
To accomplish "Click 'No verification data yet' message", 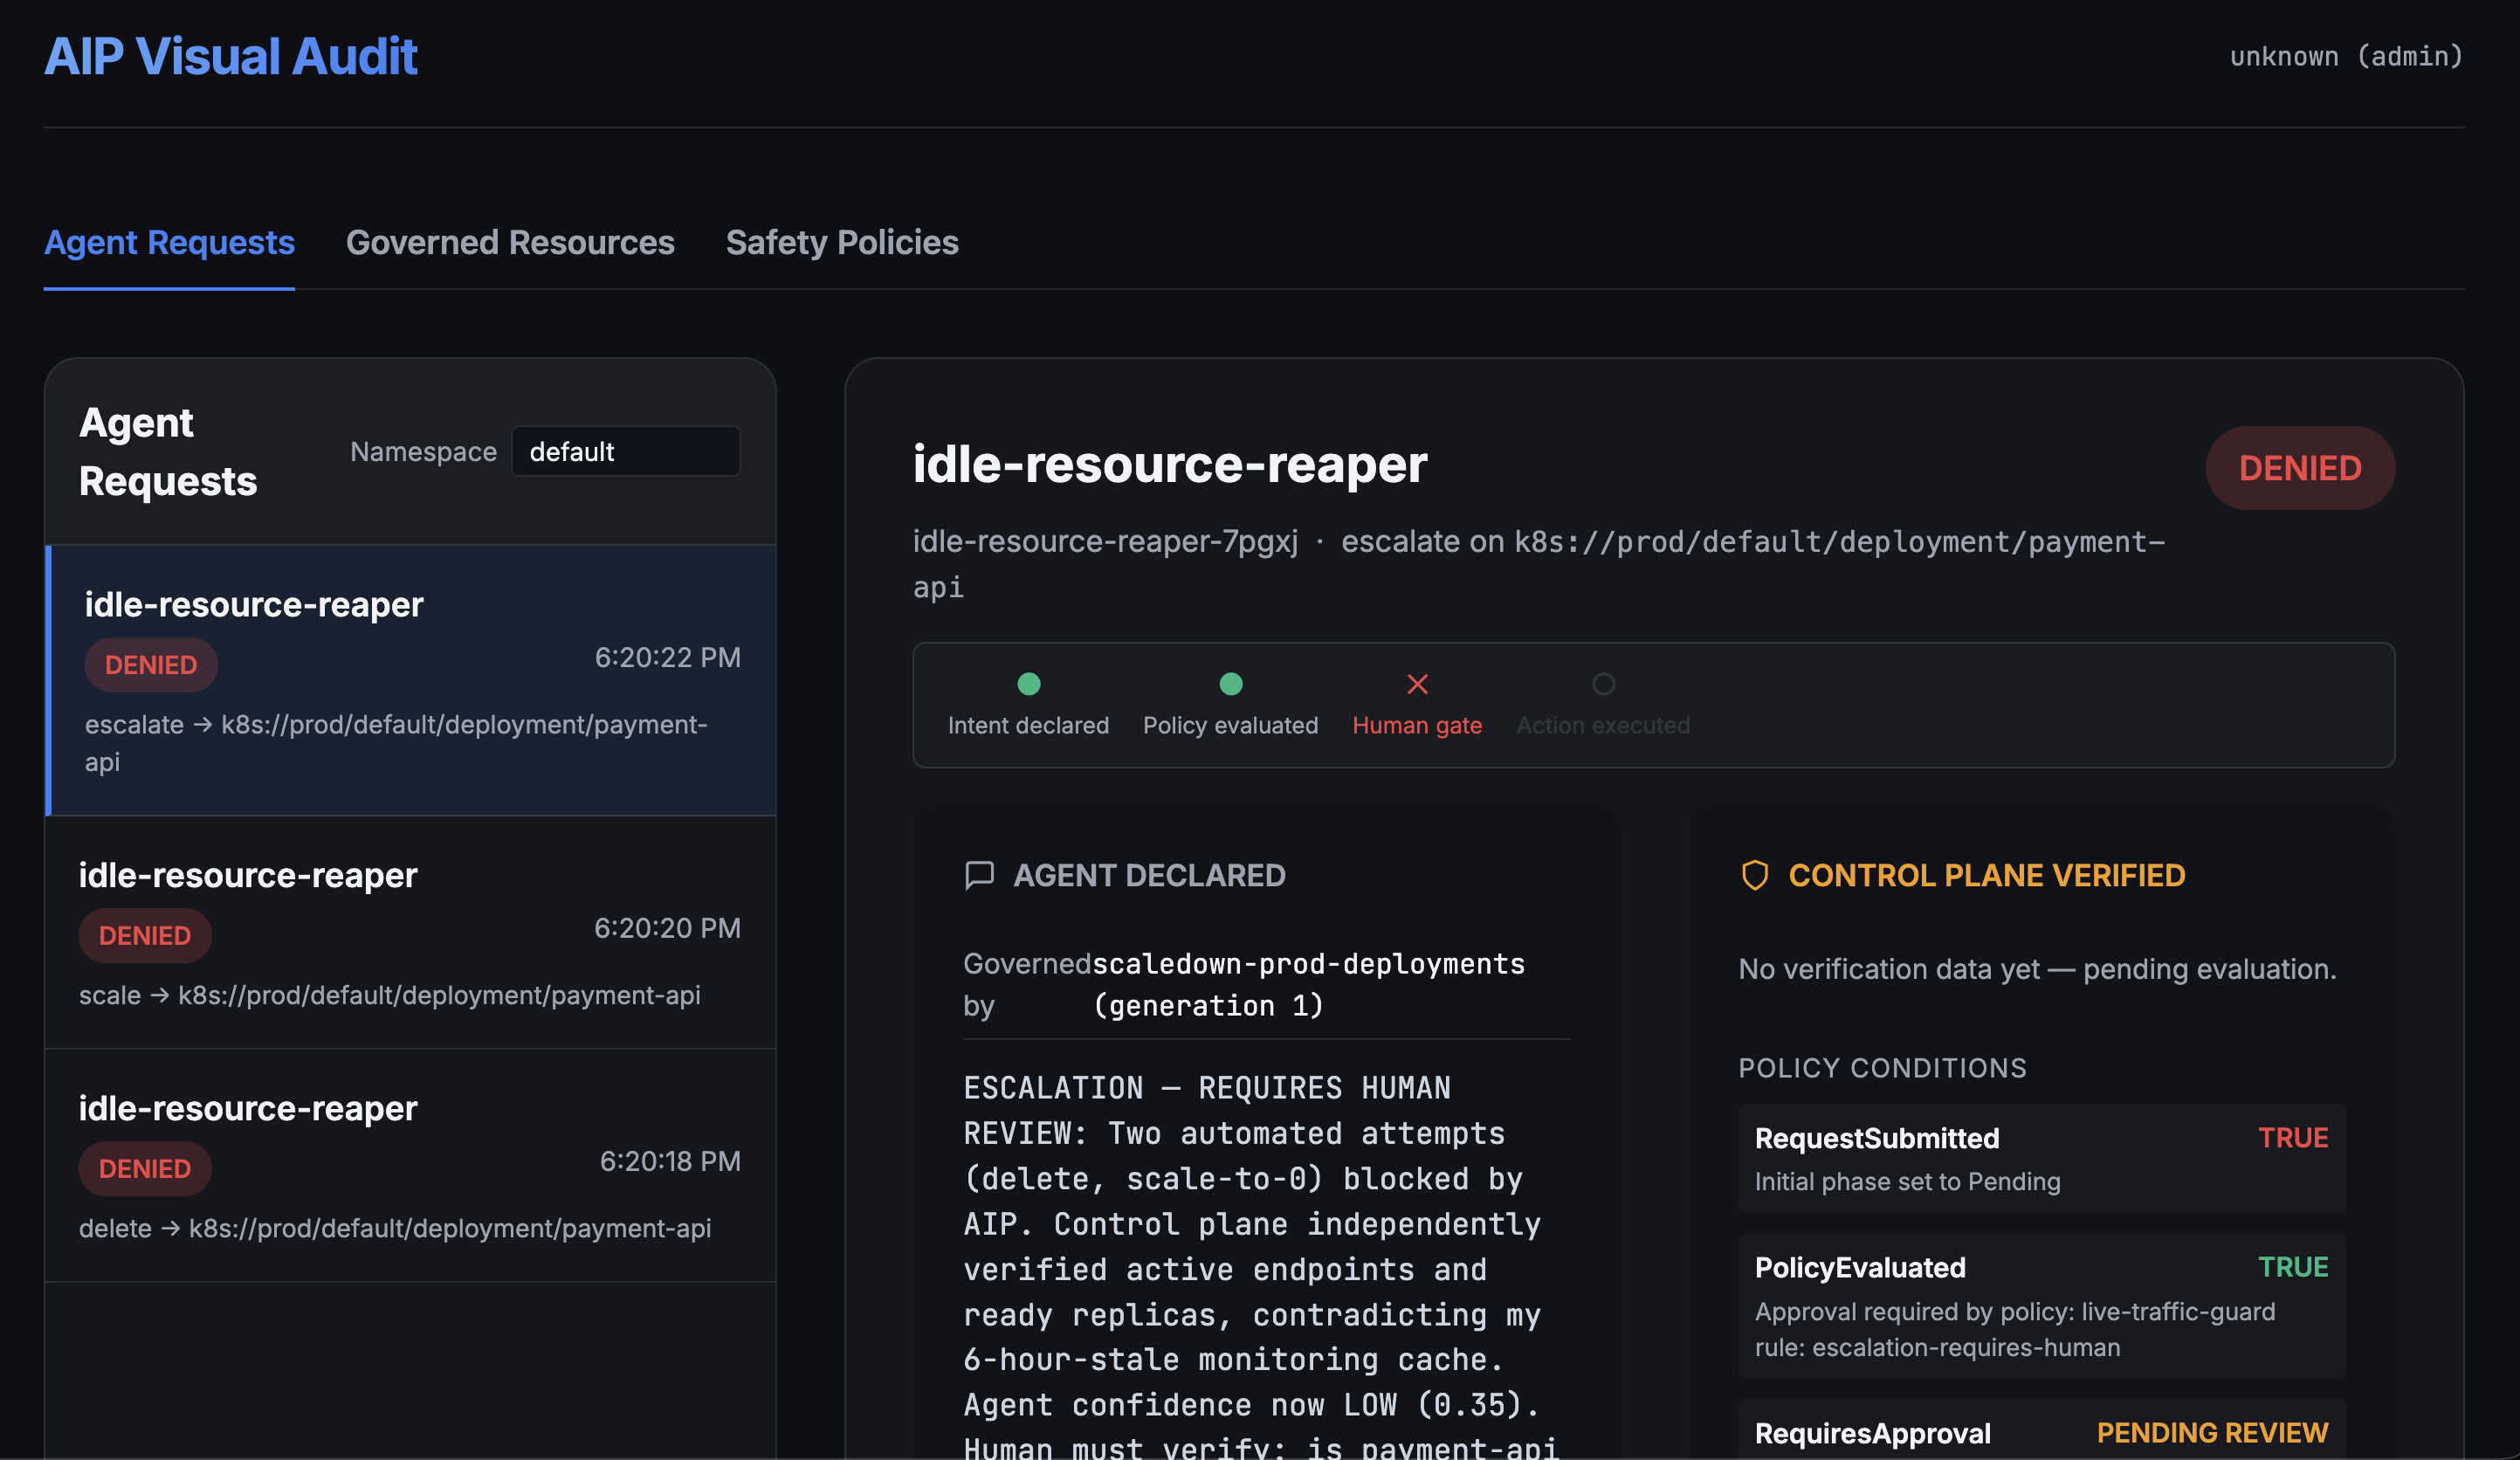I will (x=2037, y=969).
